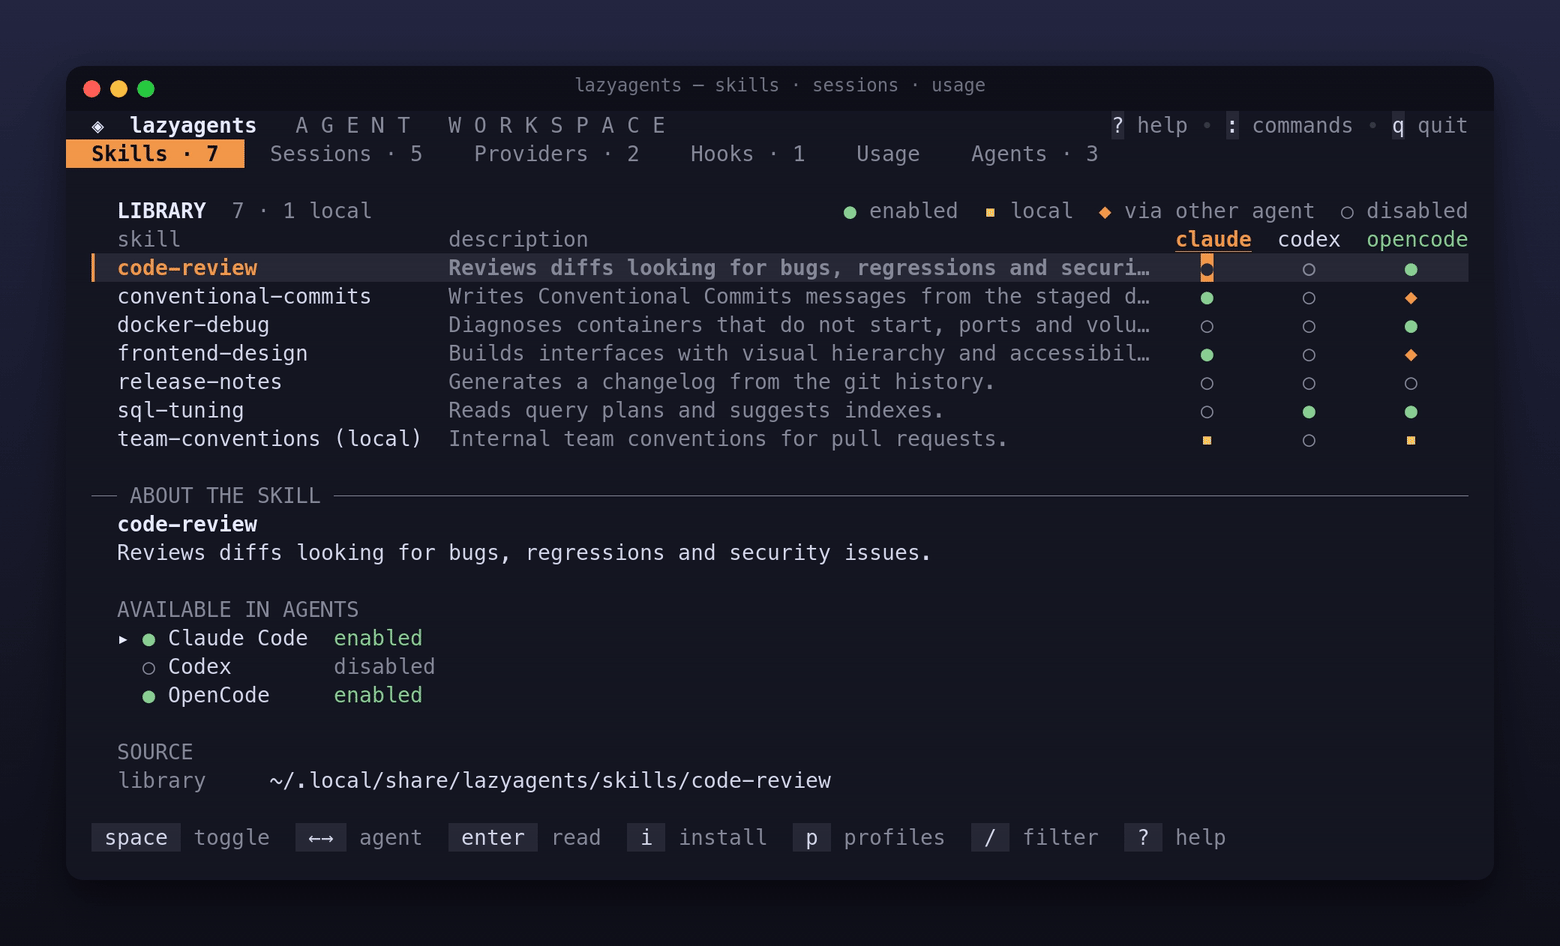The image size is (1560, 946).
Task: Toggle code-review skill for codex
Action: 1309,269
